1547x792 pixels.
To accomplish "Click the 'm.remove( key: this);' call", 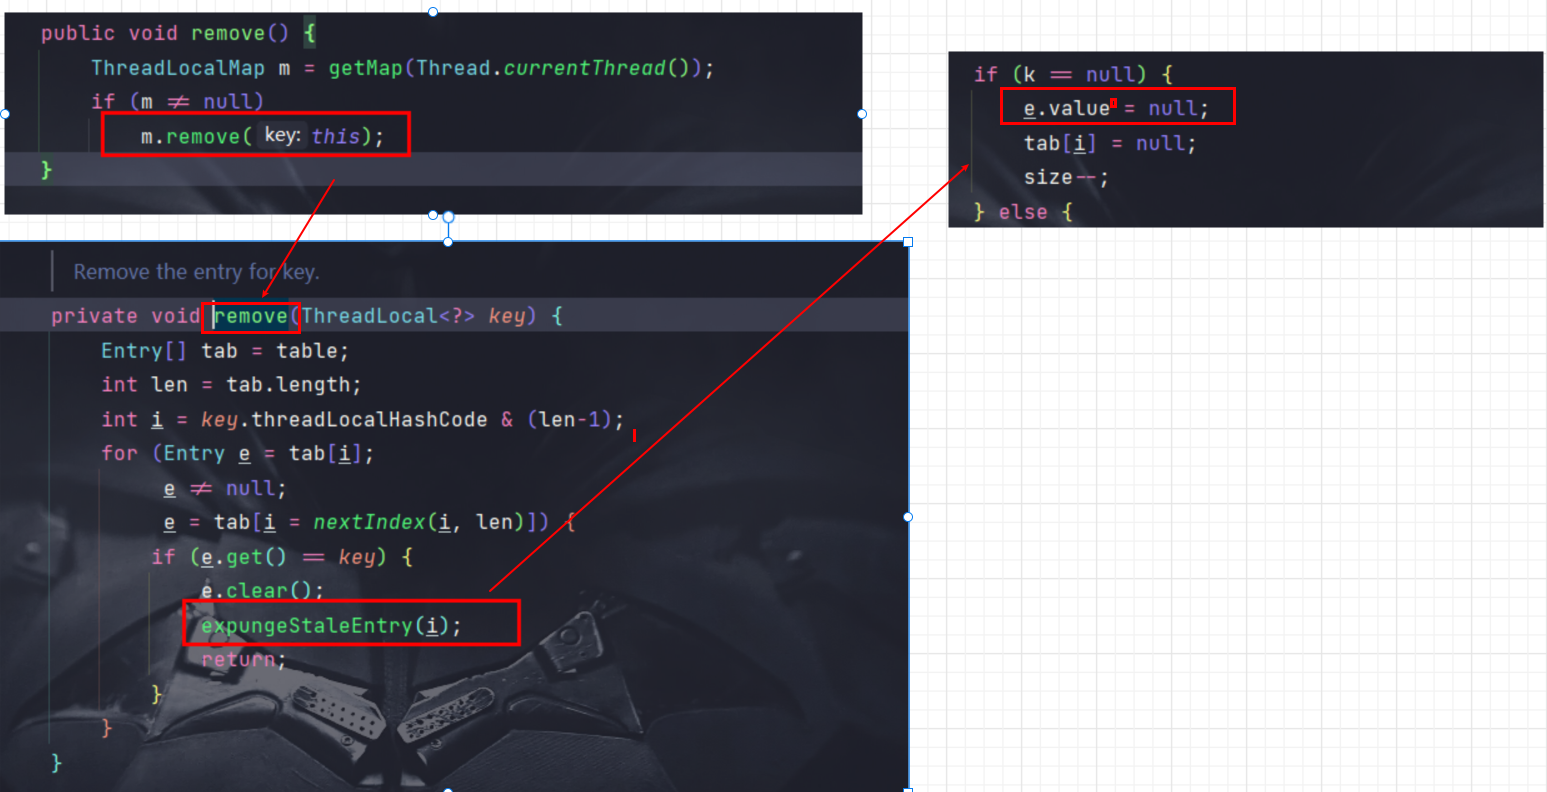I will (262, 136).
